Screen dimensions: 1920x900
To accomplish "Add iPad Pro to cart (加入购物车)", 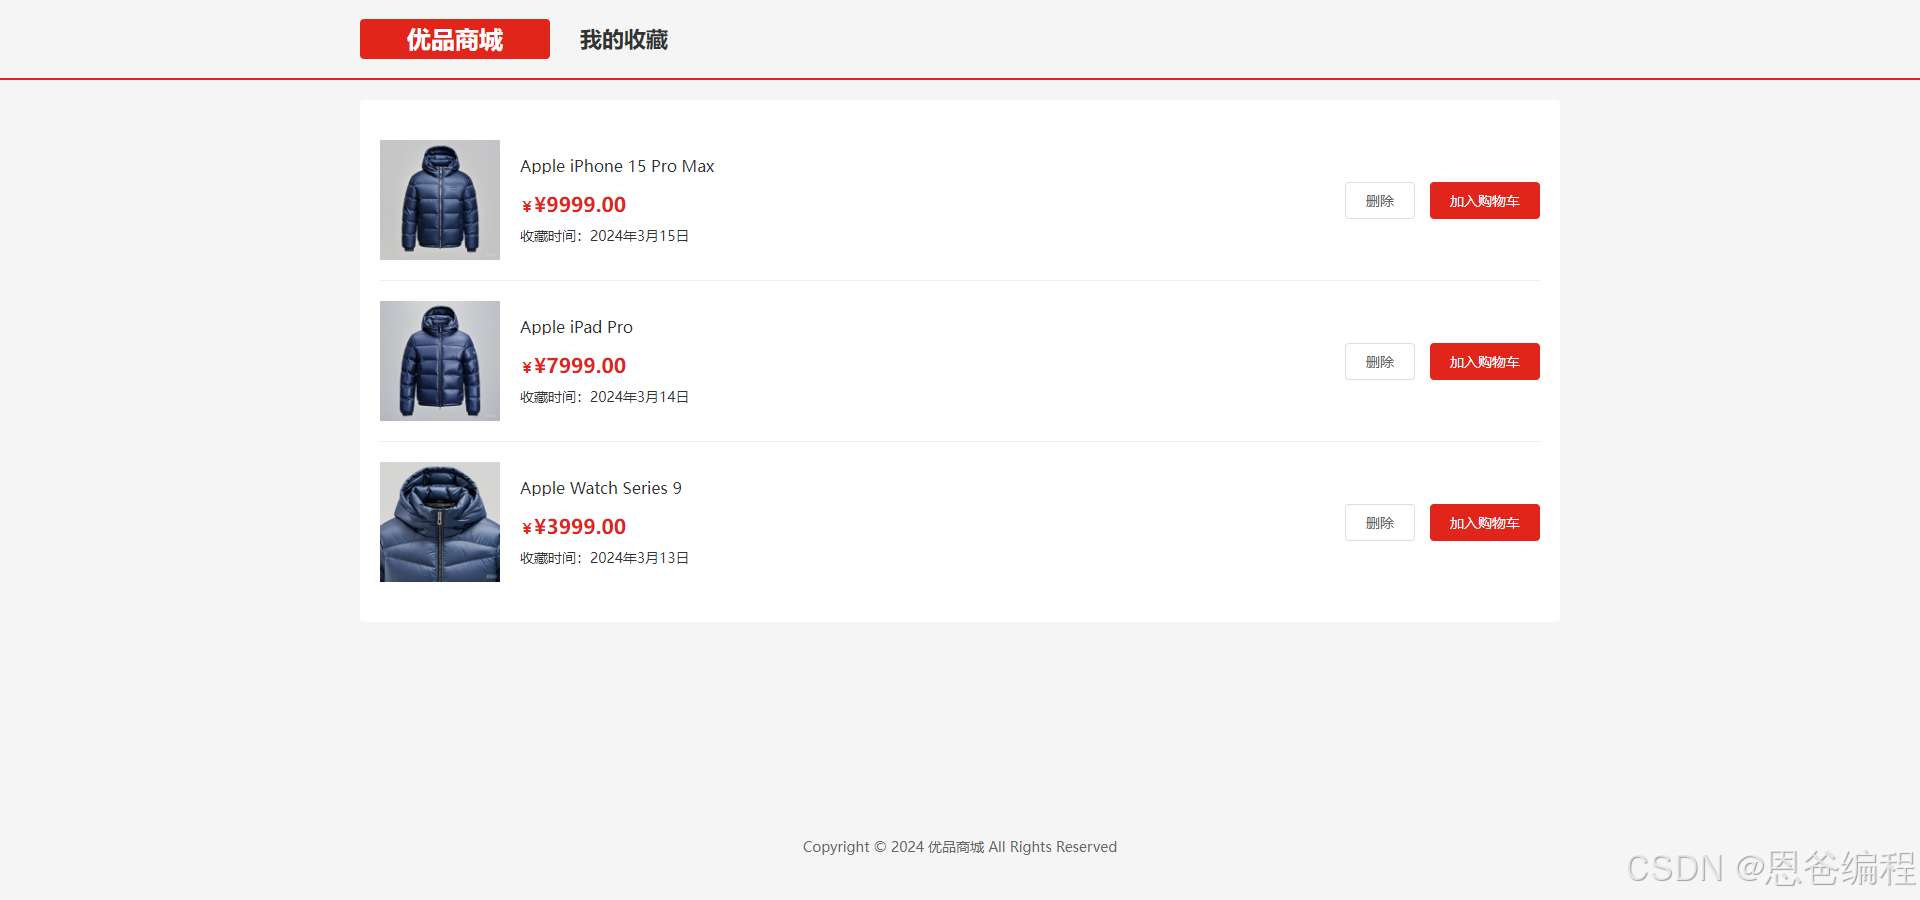I will click(1485, 362).
